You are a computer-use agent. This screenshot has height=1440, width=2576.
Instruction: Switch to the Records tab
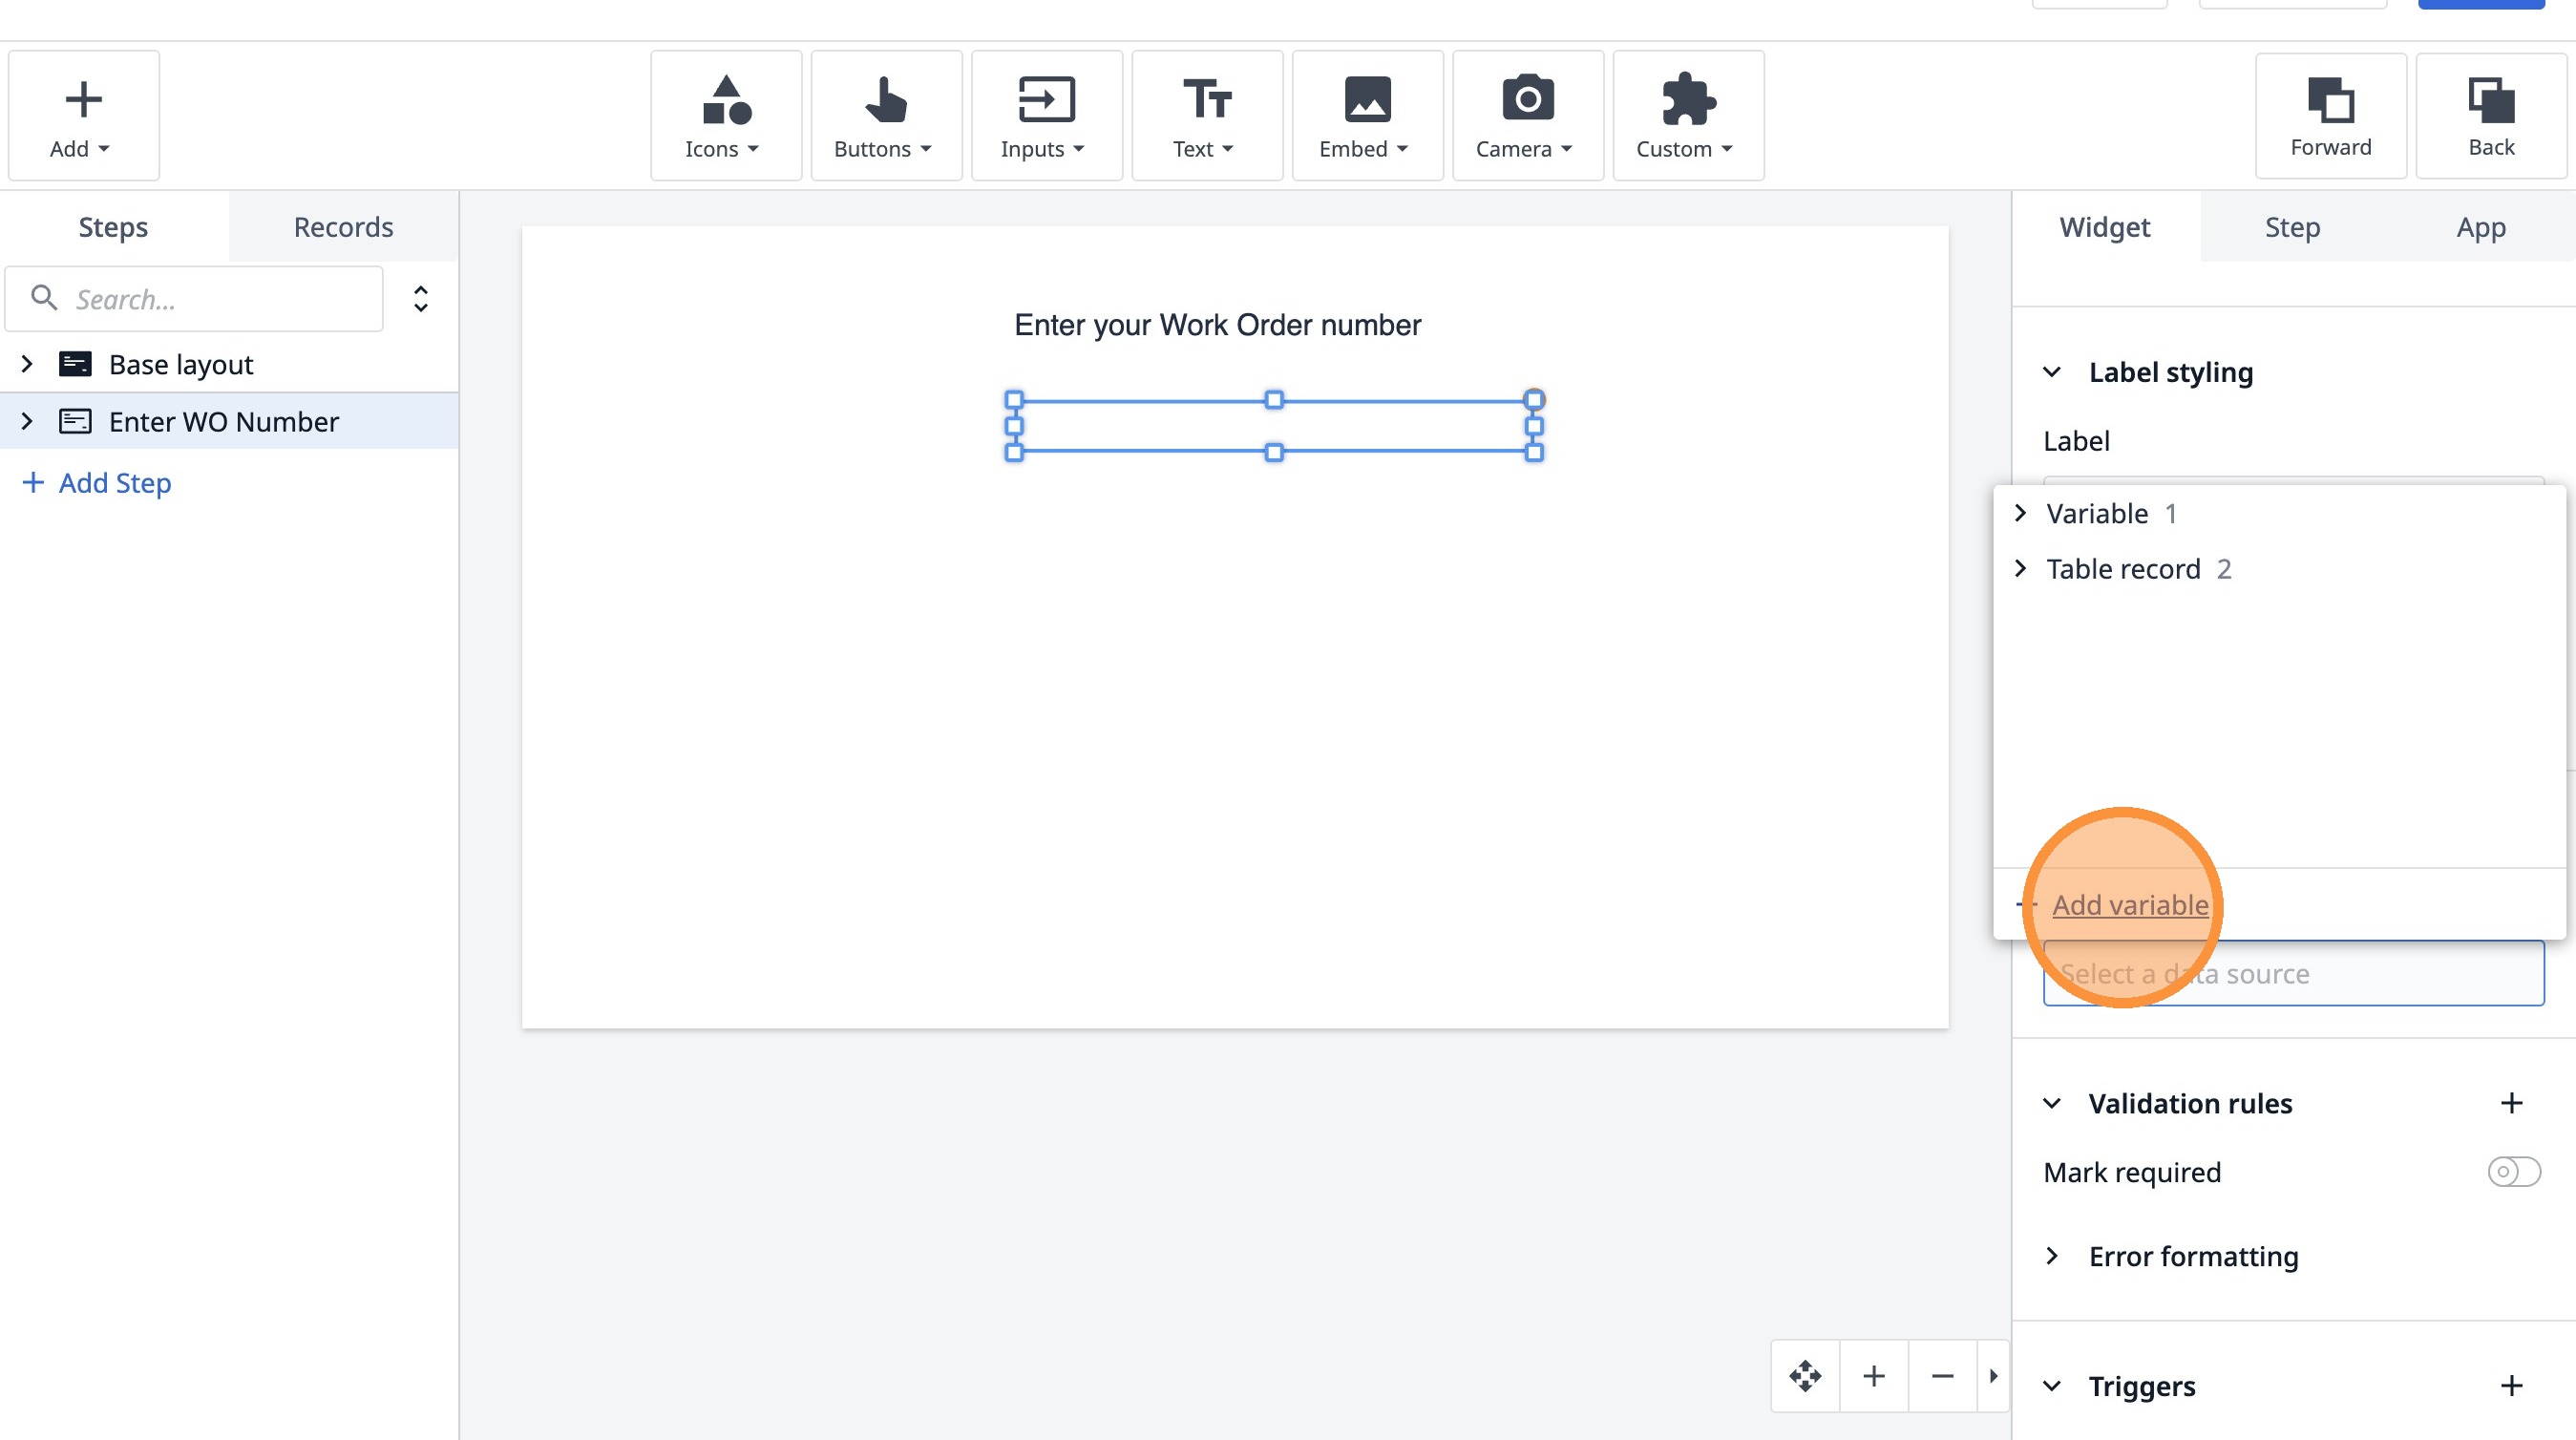click(x=343, y=227)
